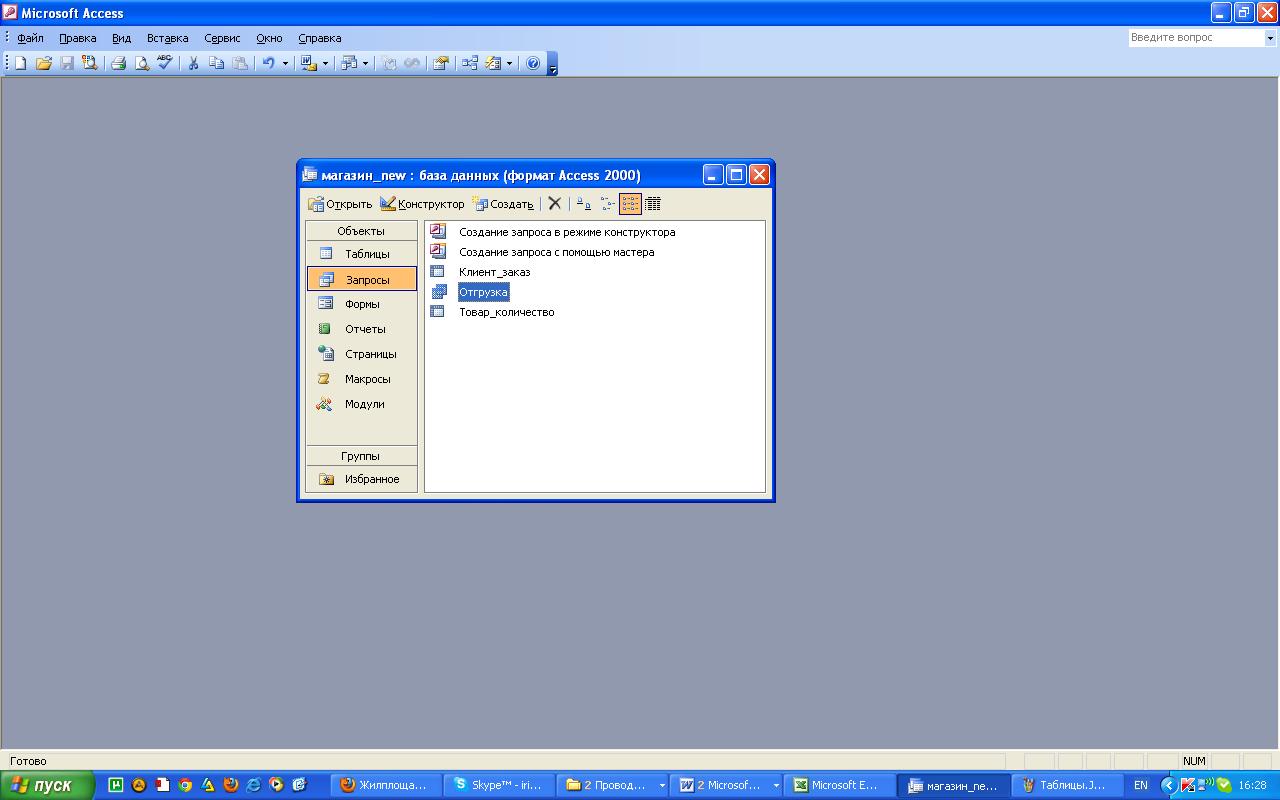
Task: Click the 'Введите вопрос' help box
Action: coord(1196,38)
